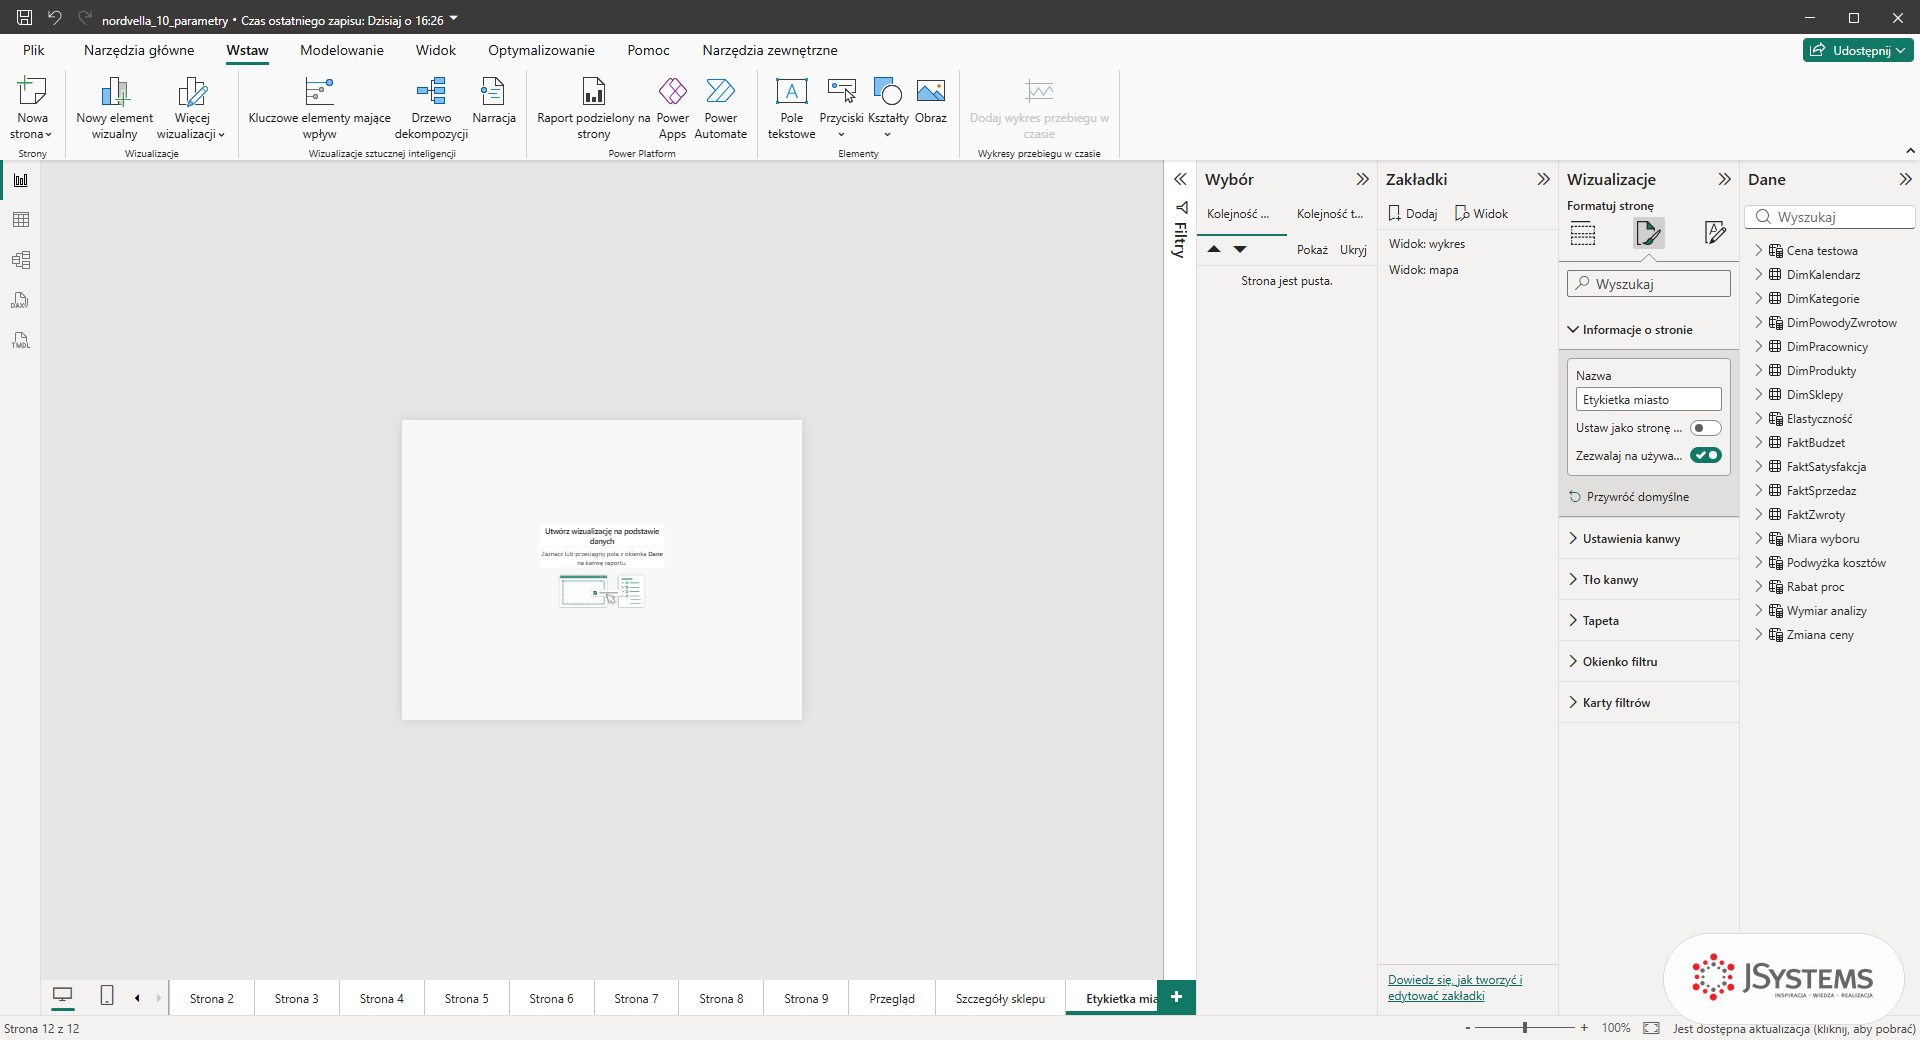
Task: Open the link about creating bookmarks
Action: pyautogui.click(x=1455, y=988)
